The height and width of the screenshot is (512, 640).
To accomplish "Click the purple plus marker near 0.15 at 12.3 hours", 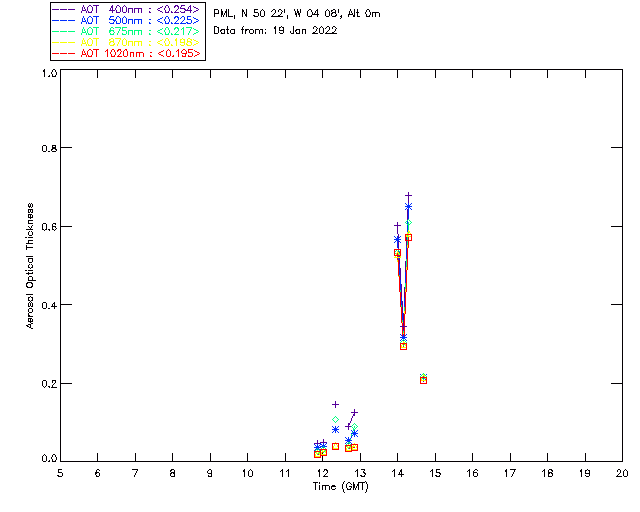I will pos(335,405).
